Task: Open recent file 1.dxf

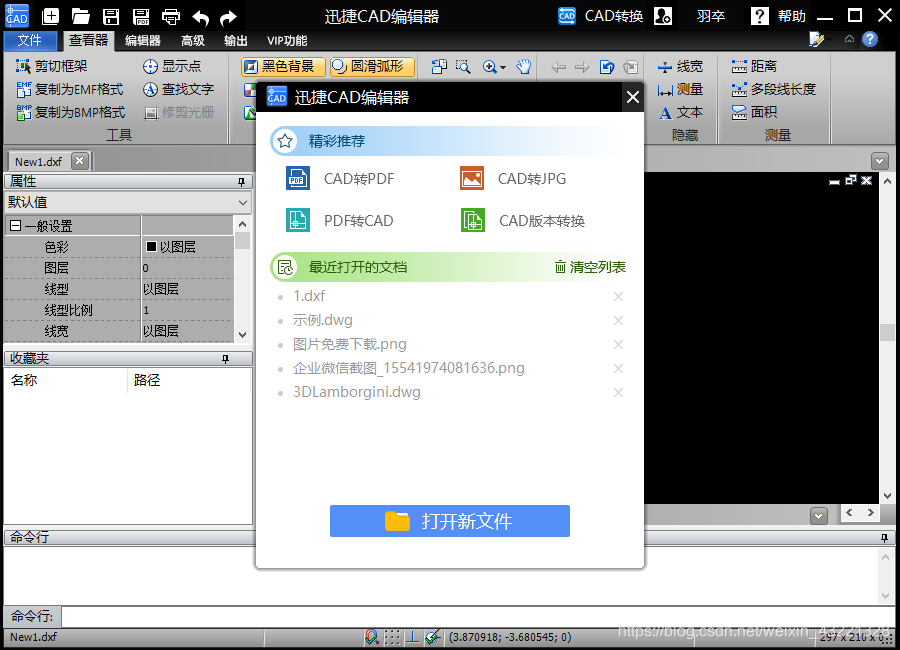Action: pos(309,296)
